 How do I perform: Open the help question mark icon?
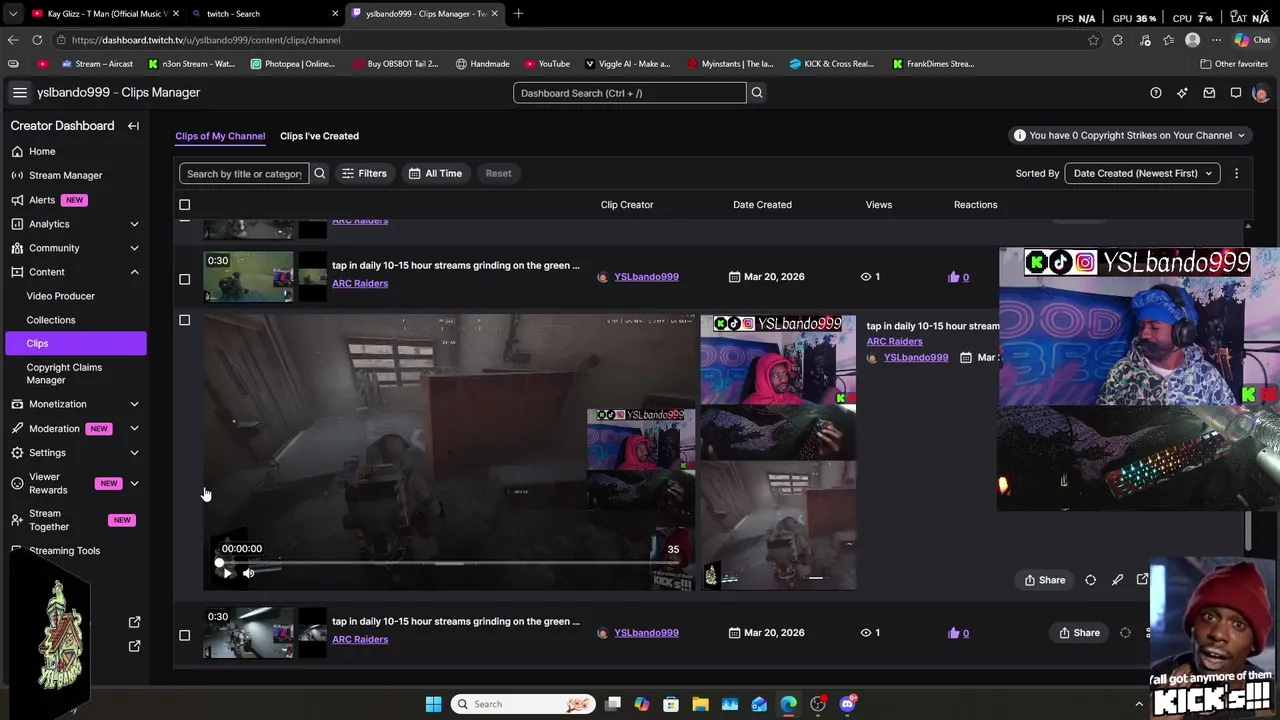click(x=1156, y=93)
